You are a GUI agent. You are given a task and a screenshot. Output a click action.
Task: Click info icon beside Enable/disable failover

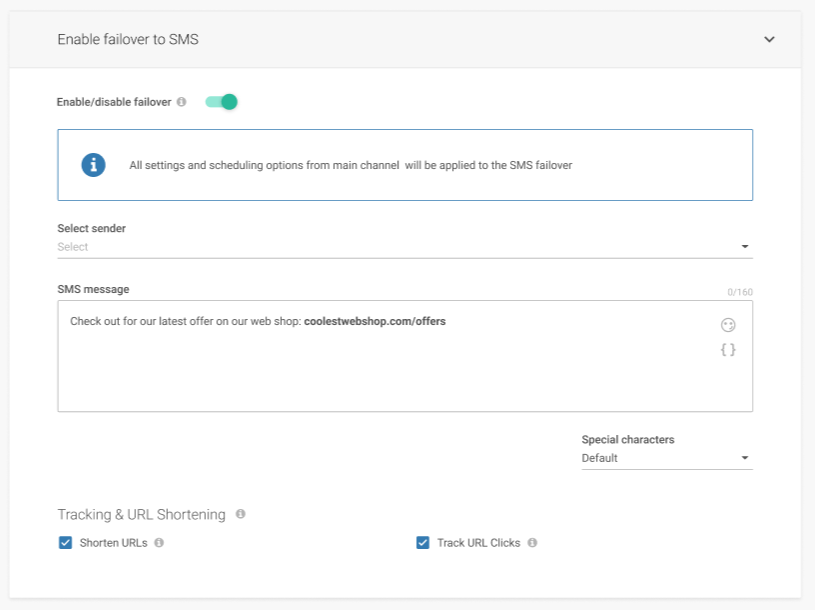[x=181, y=102]
